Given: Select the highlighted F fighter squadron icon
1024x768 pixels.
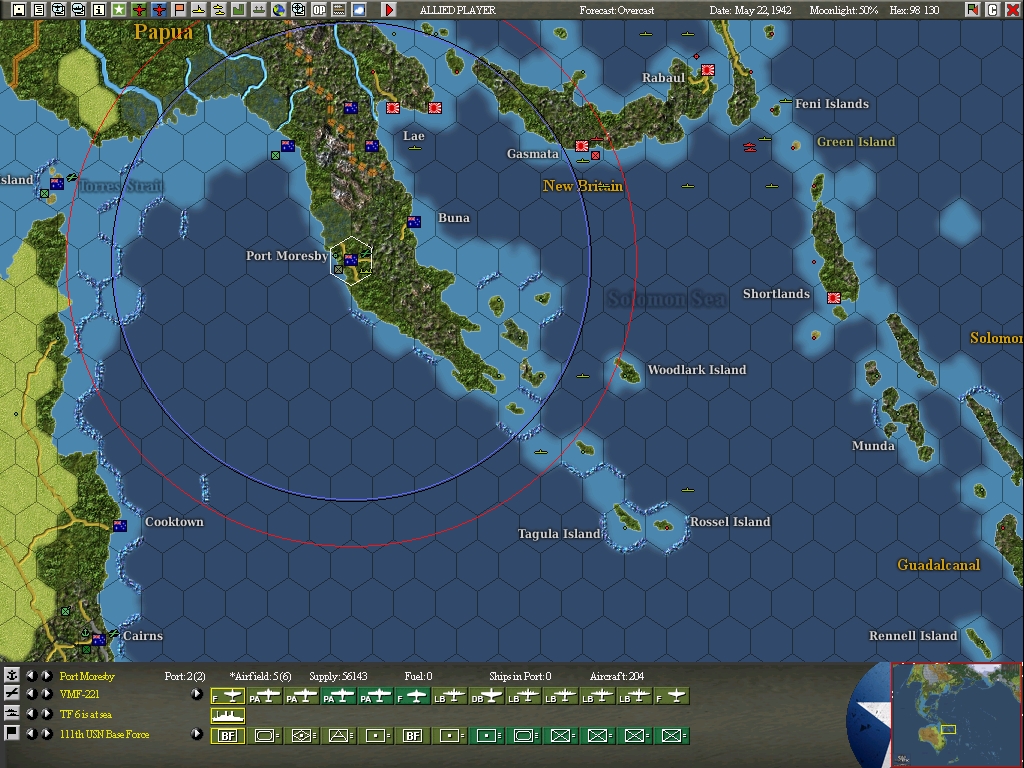Looking at the screenshot, I should [x=228, y=697].
